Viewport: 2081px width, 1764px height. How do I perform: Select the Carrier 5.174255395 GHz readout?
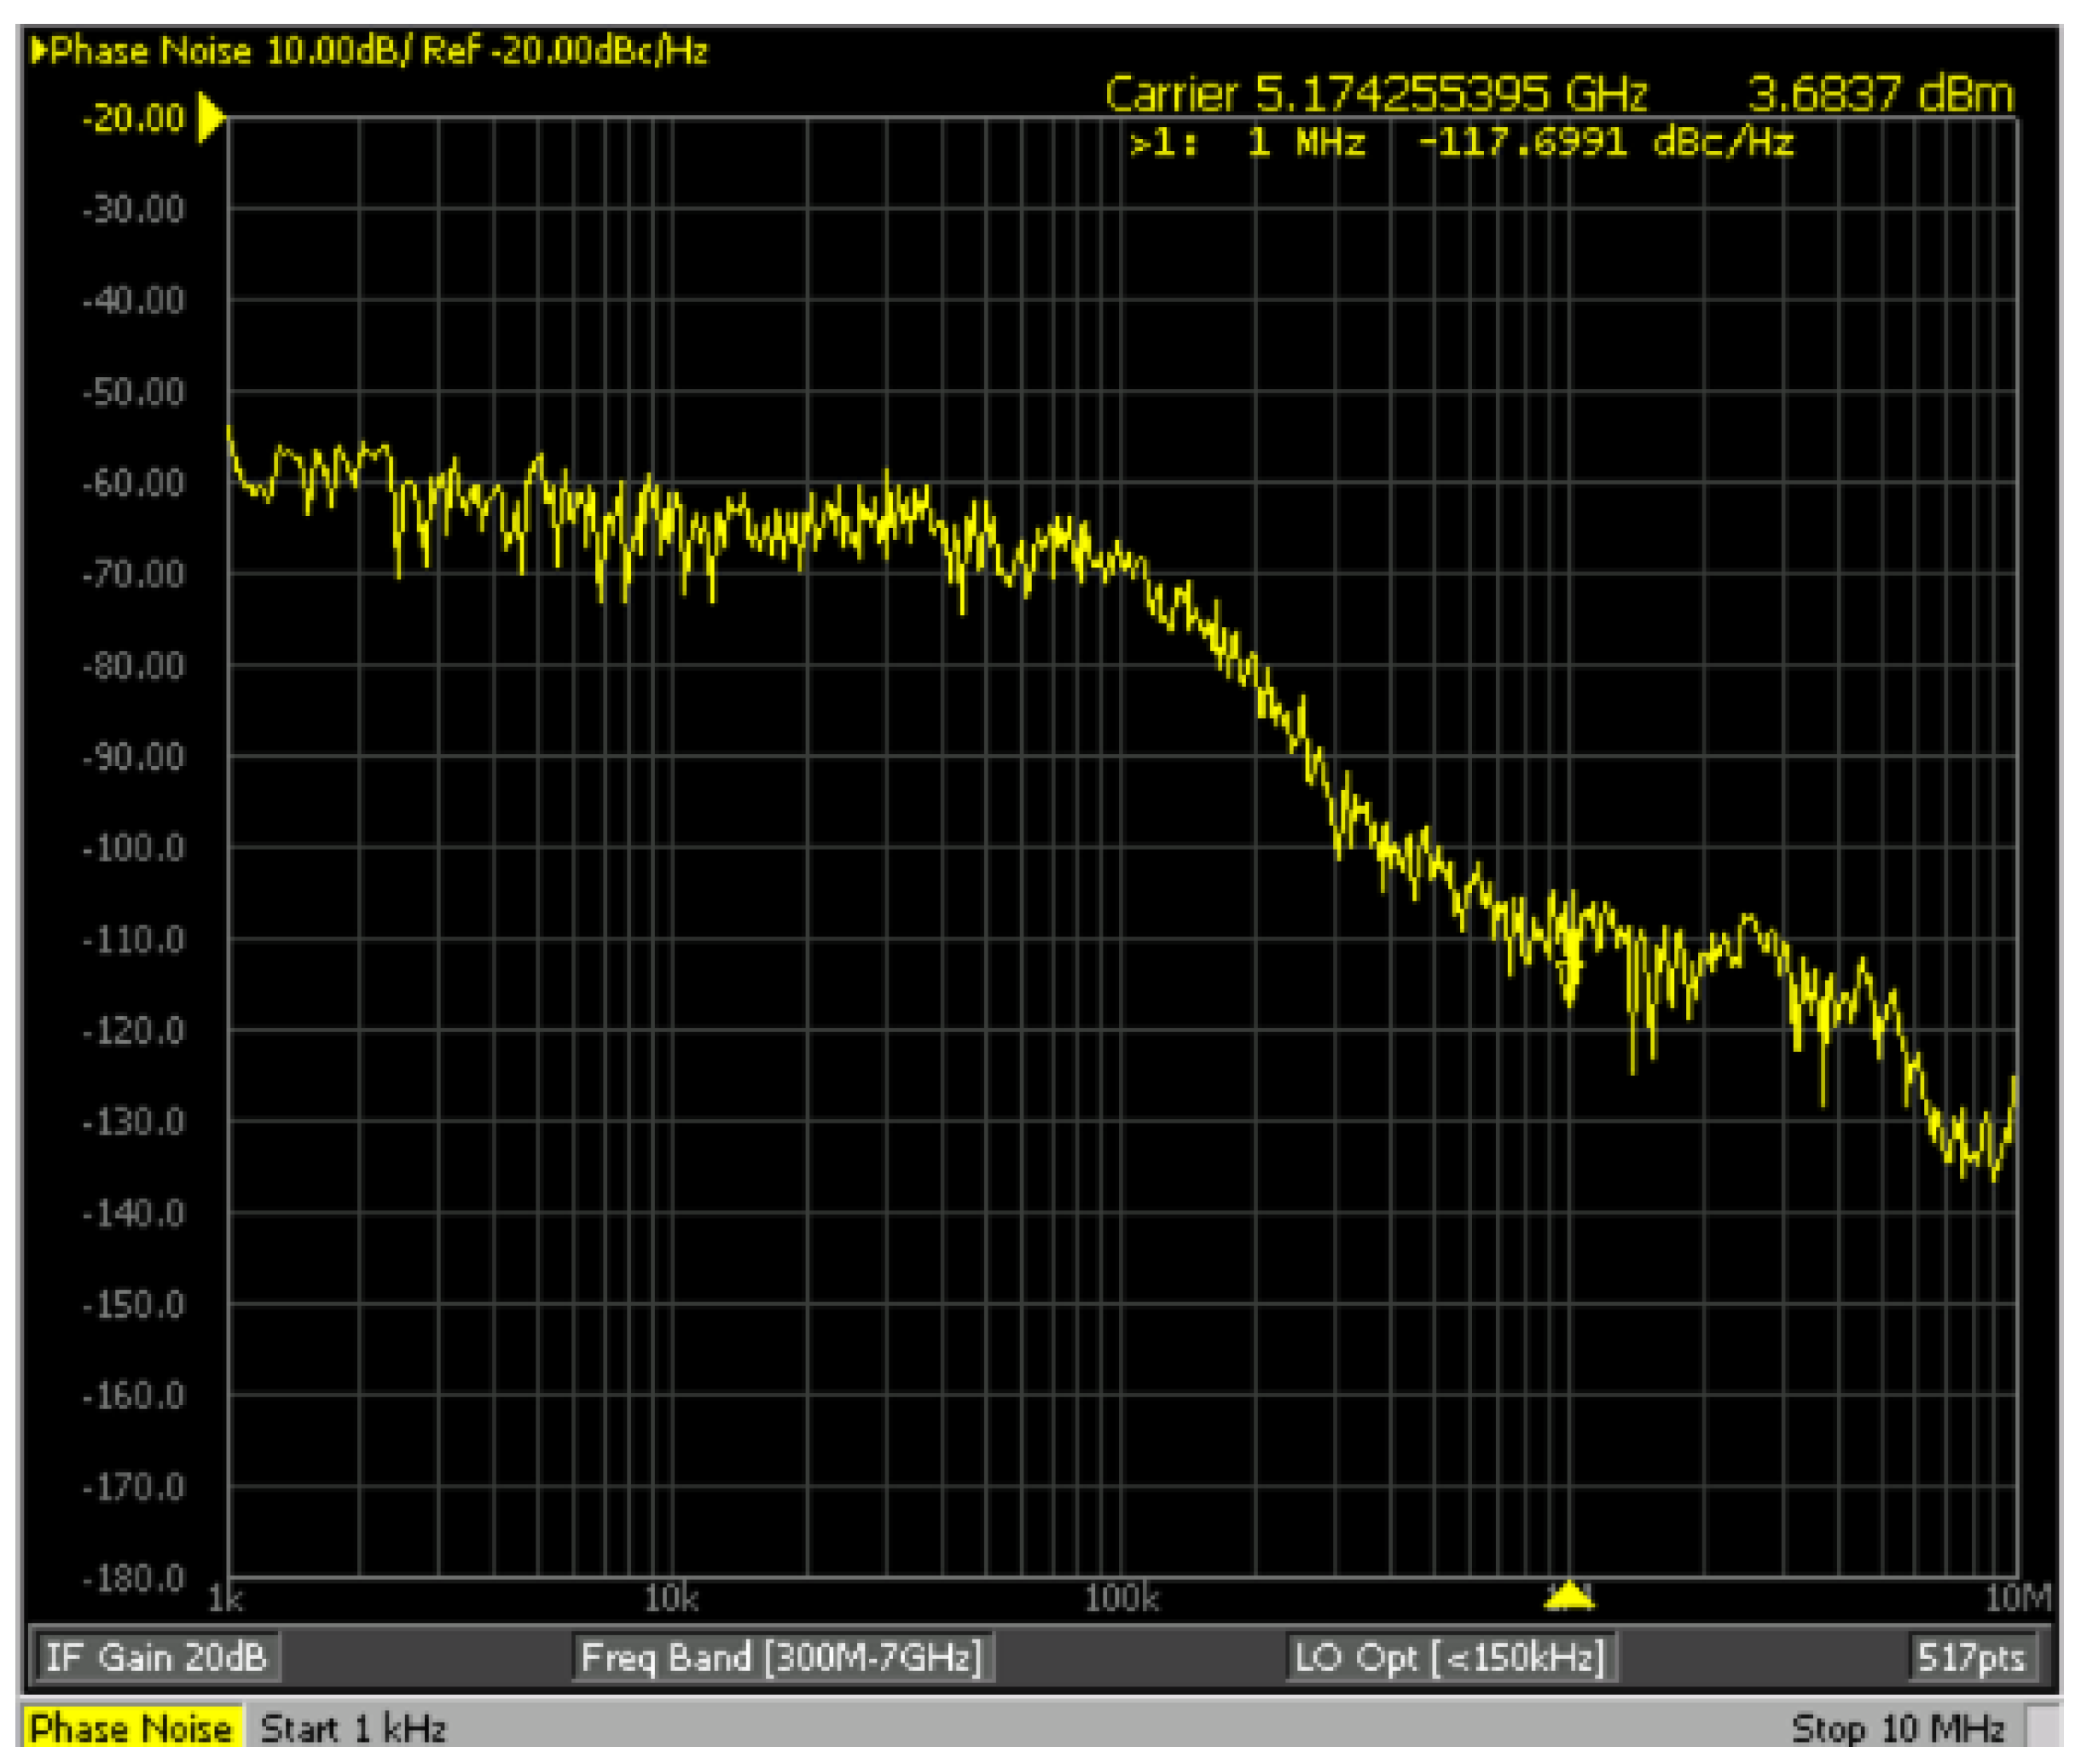coord(1374,94)
